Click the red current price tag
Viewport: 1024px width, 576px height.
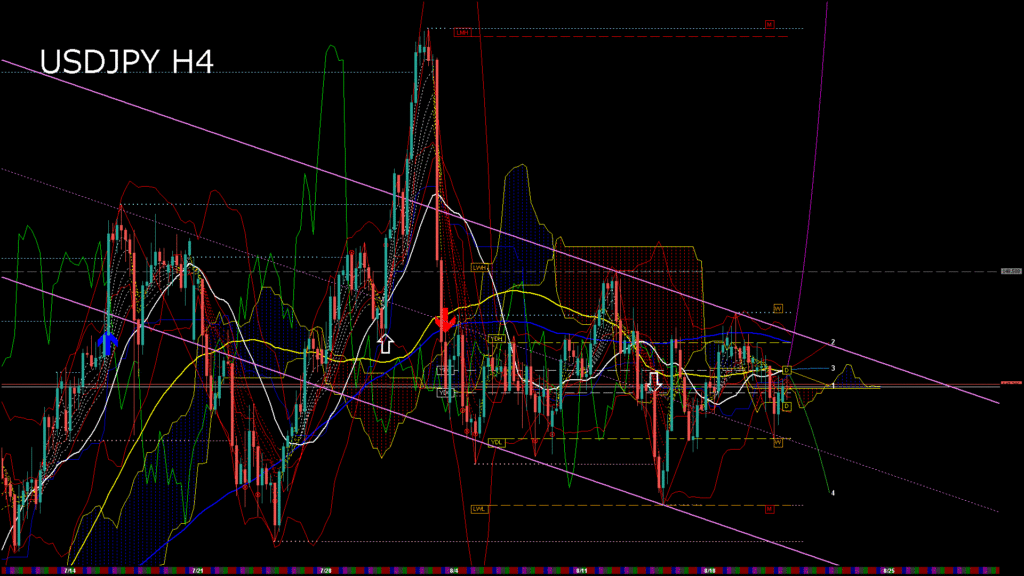coord(1011,383)
